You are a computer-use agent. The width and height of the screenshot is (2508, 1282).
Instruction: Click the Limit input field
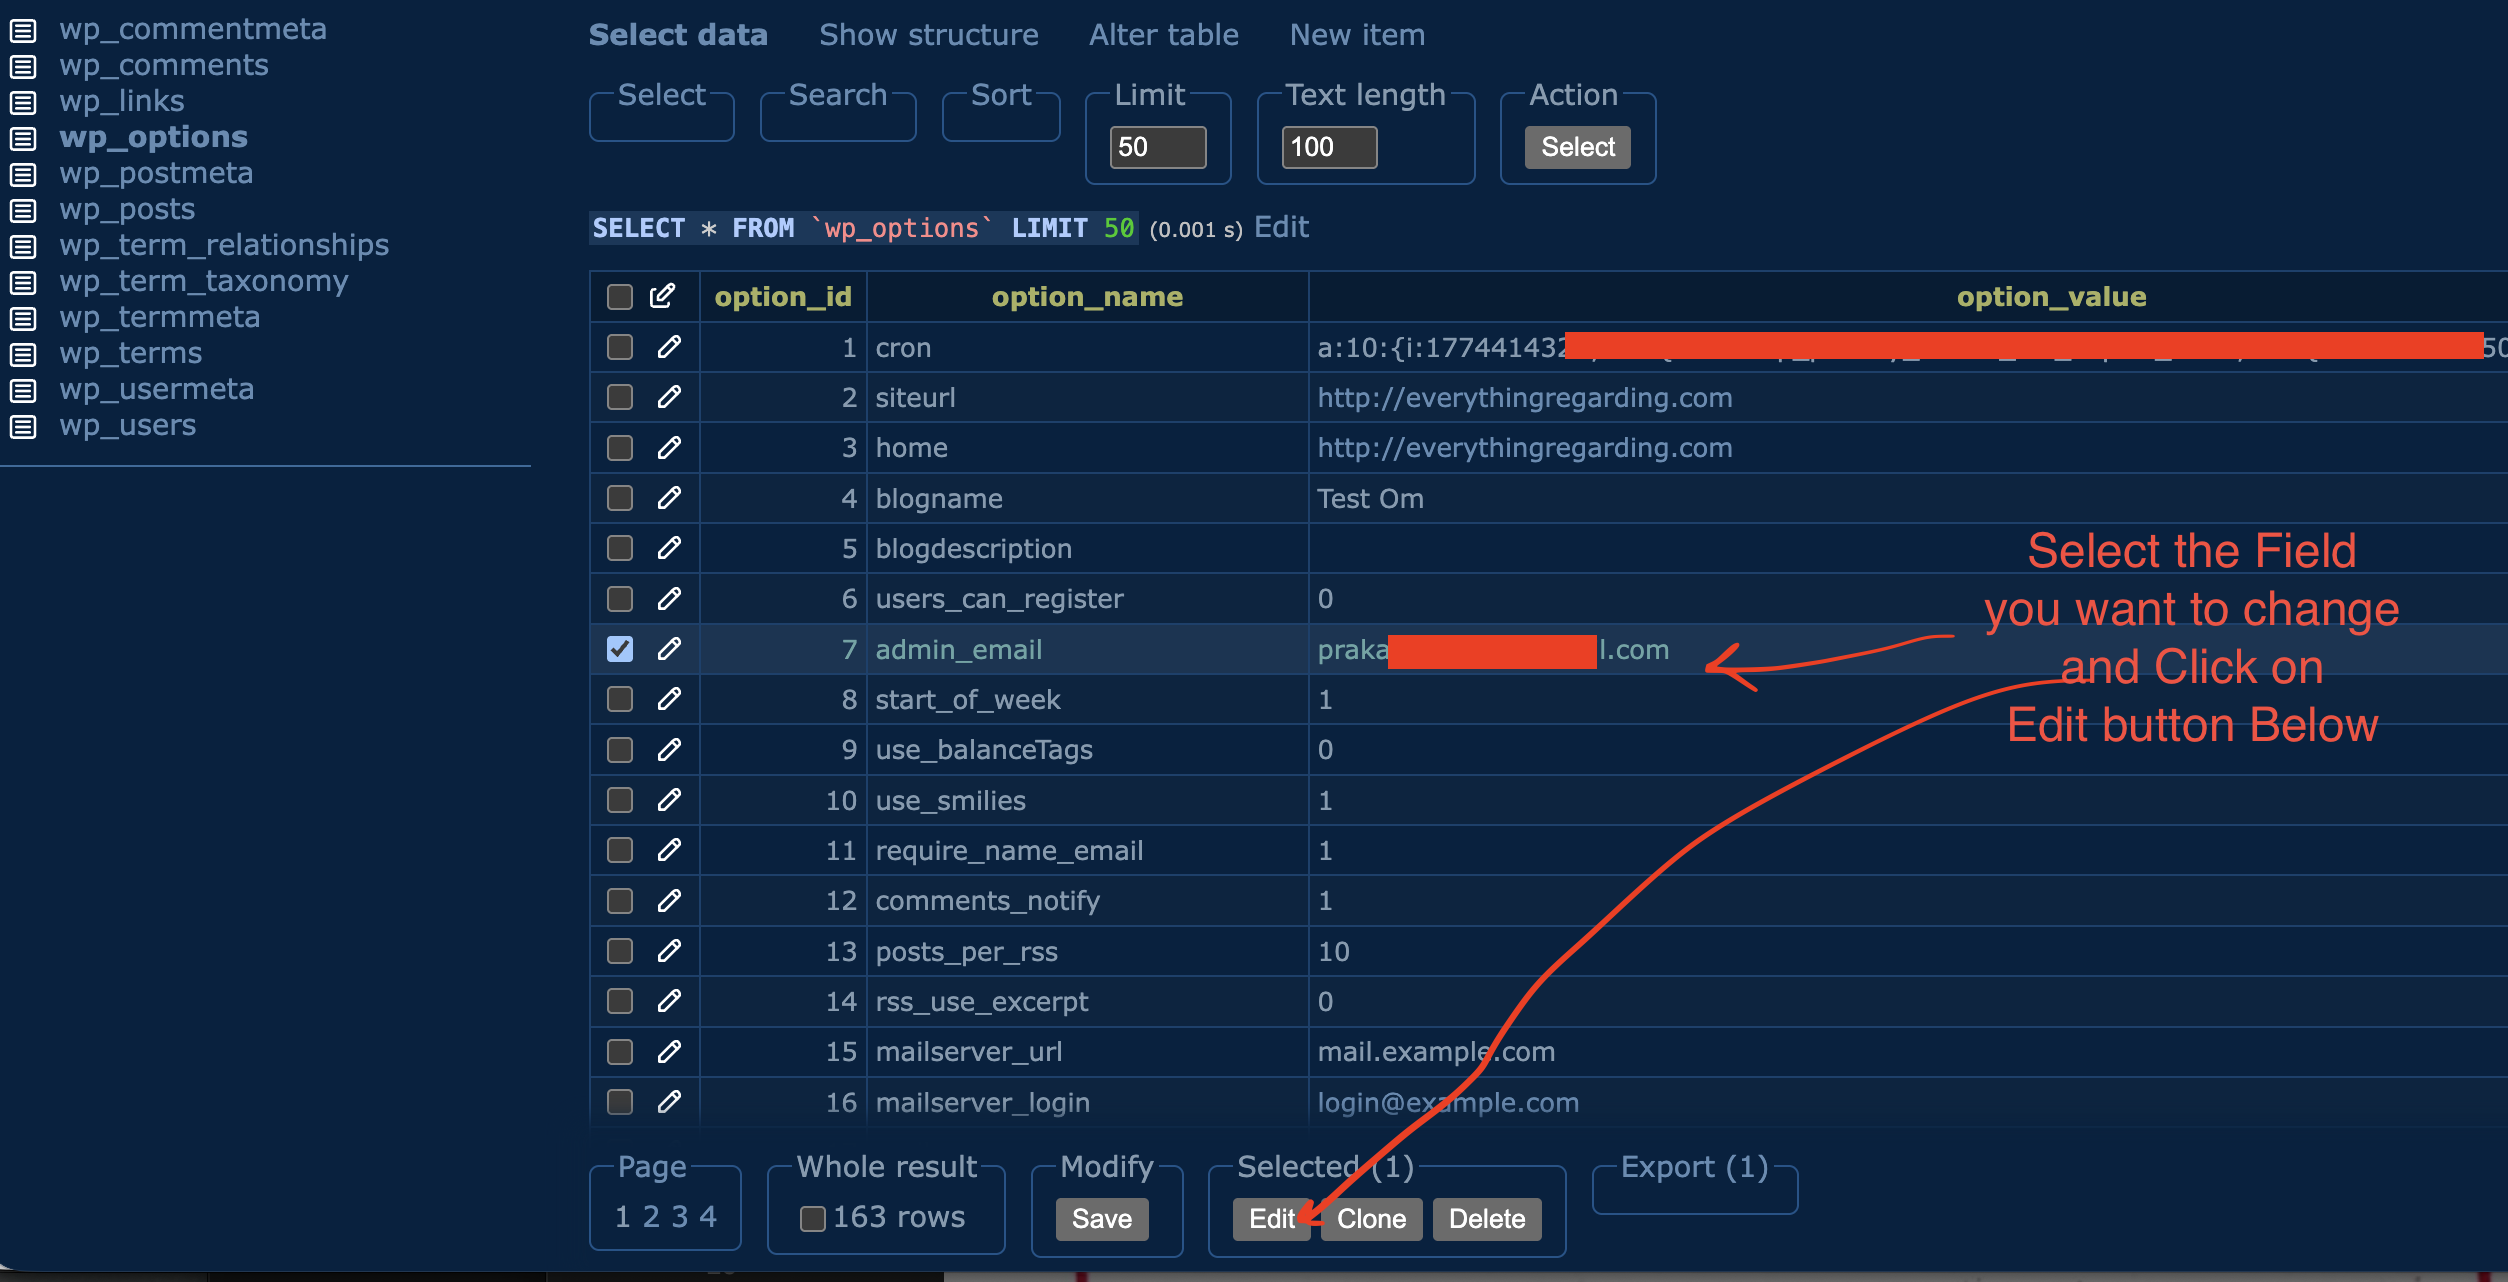click(x=1157, y=147)
